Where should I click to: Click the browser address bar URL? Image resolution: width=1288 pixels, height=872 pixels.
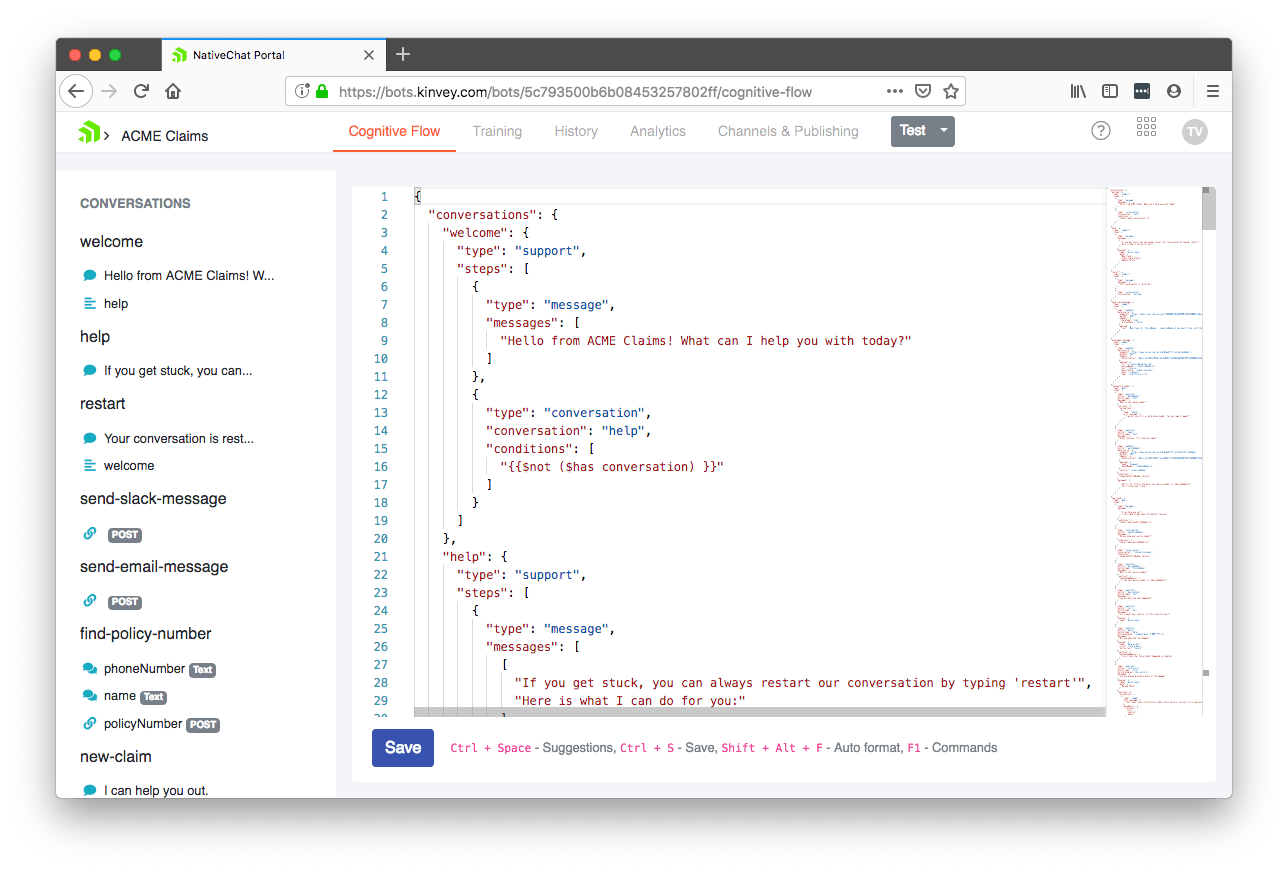[575, 92]
